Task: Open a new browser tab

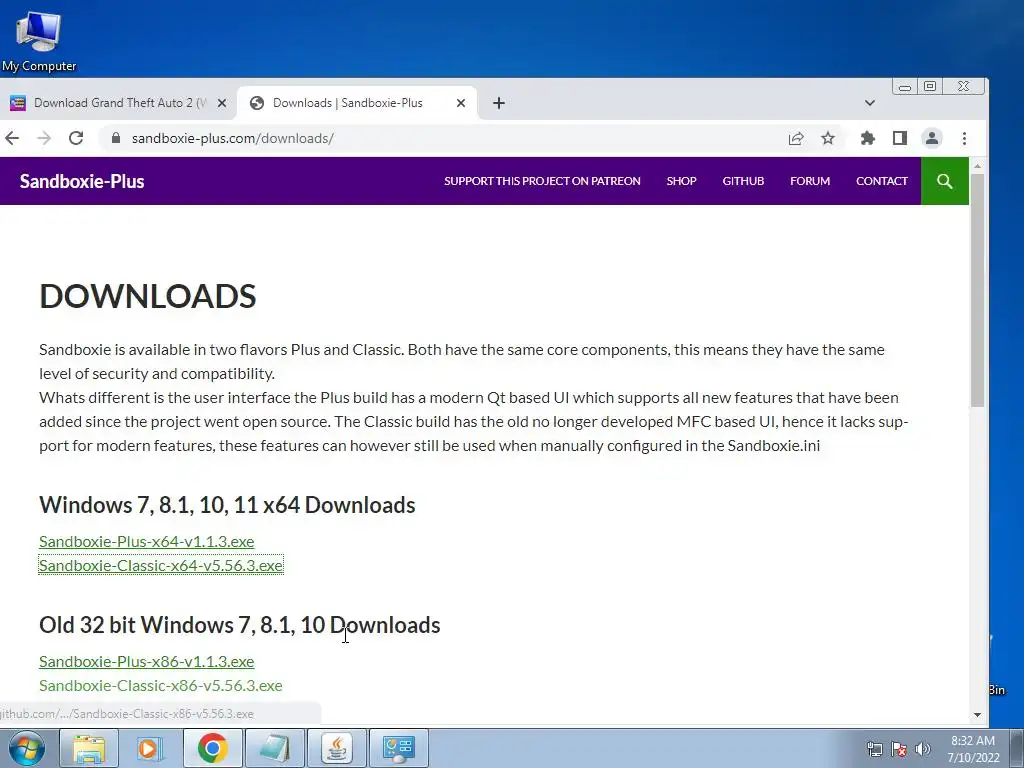Action: [x=498, y=103]
